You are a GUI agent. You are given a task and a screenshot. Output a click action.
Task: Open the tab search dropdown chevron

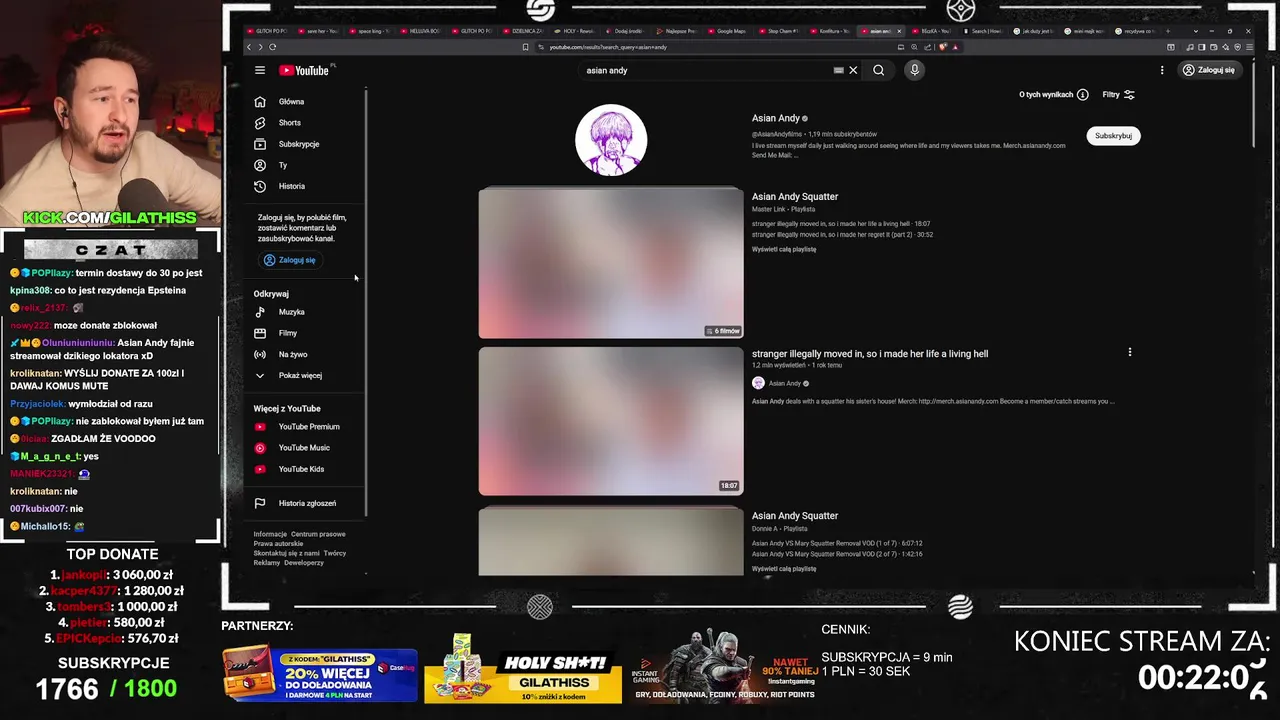point(1196,31)
